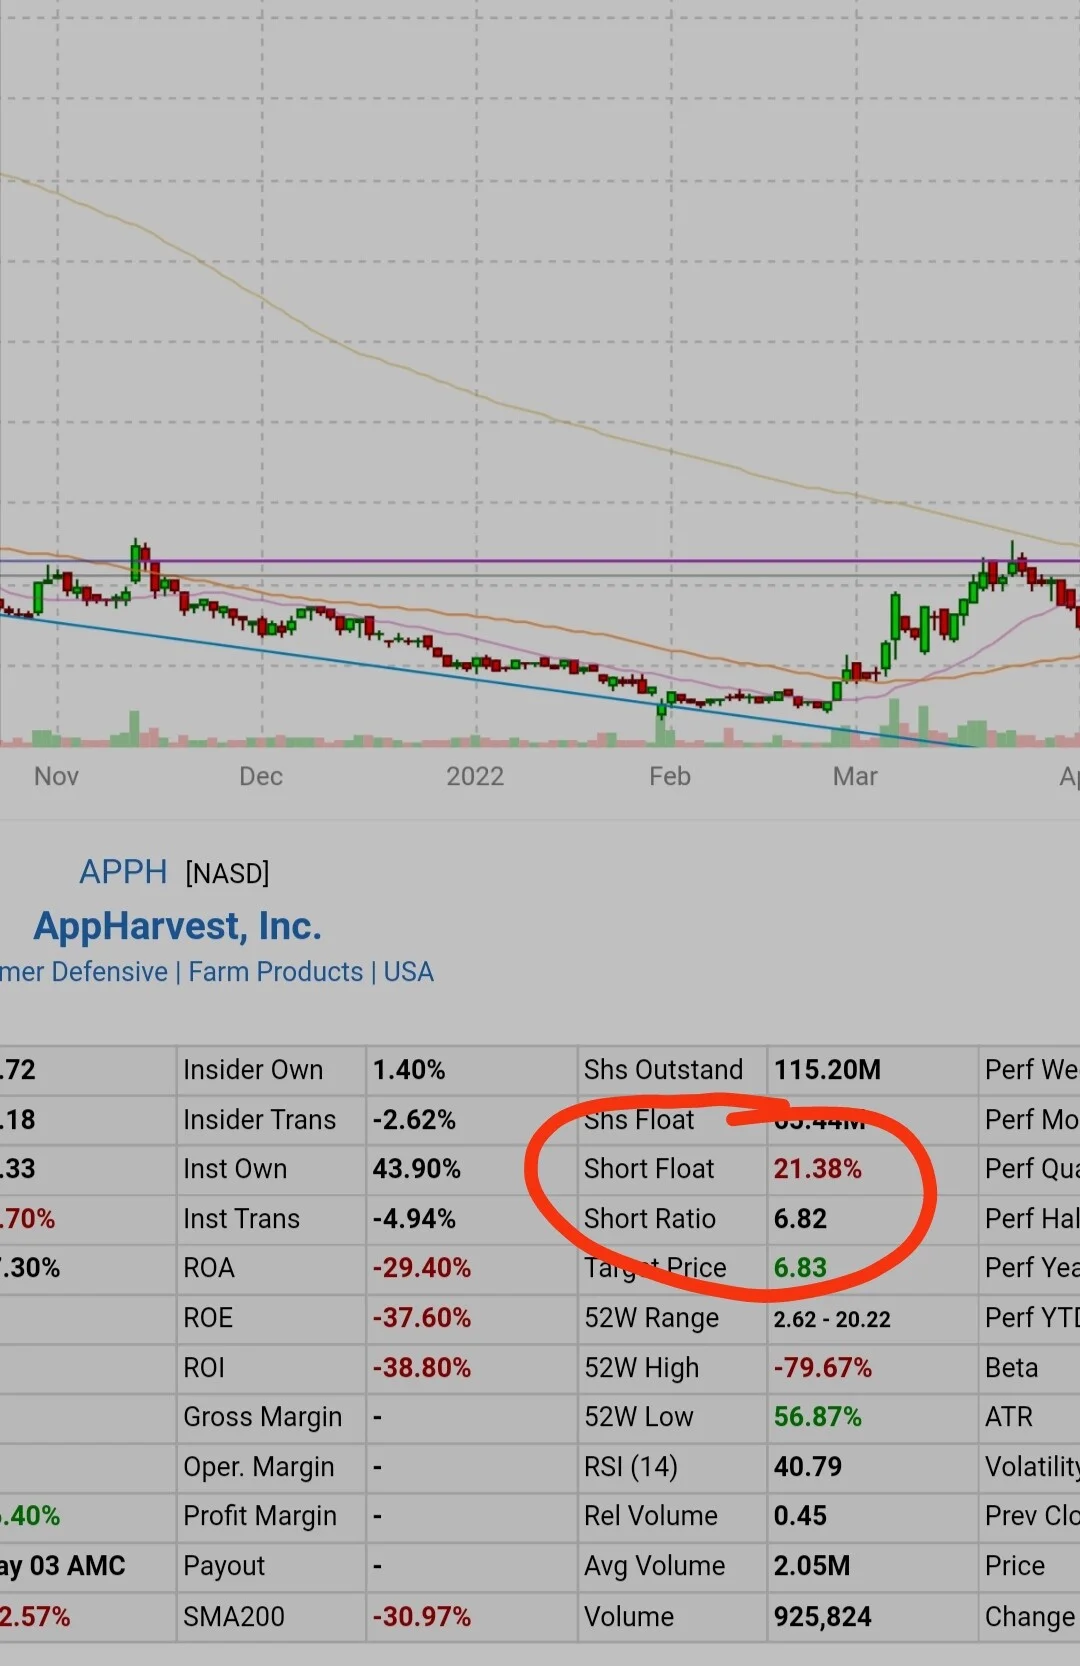Click the ROE value -37.60%
This screenshot has width=1080, height=1666.
tap(422, 1318)
